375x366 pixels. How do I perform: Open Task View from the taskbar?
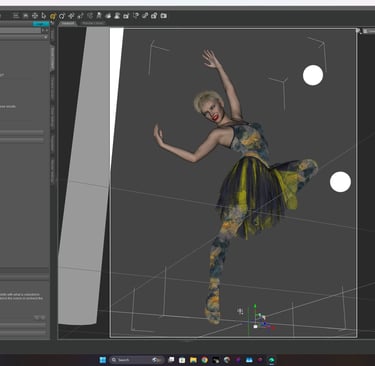click(171, 360)
